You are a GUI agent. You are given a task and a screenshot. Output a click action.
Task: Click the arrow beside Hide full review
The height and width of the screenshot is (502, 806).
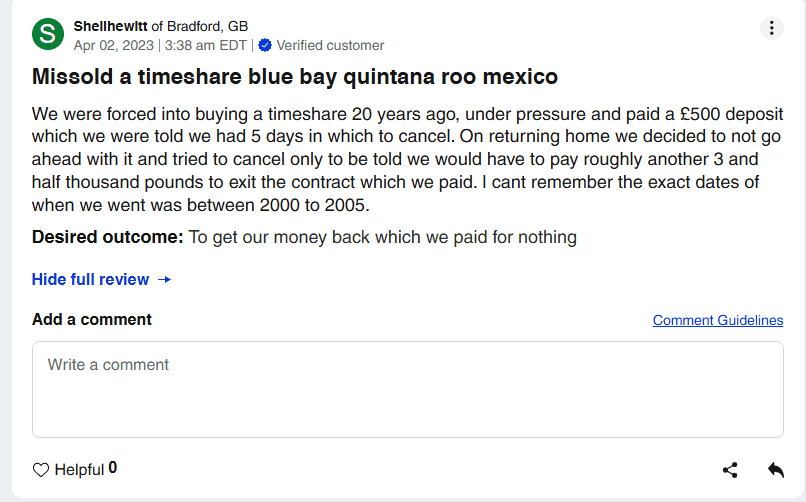tap(165, 280)
